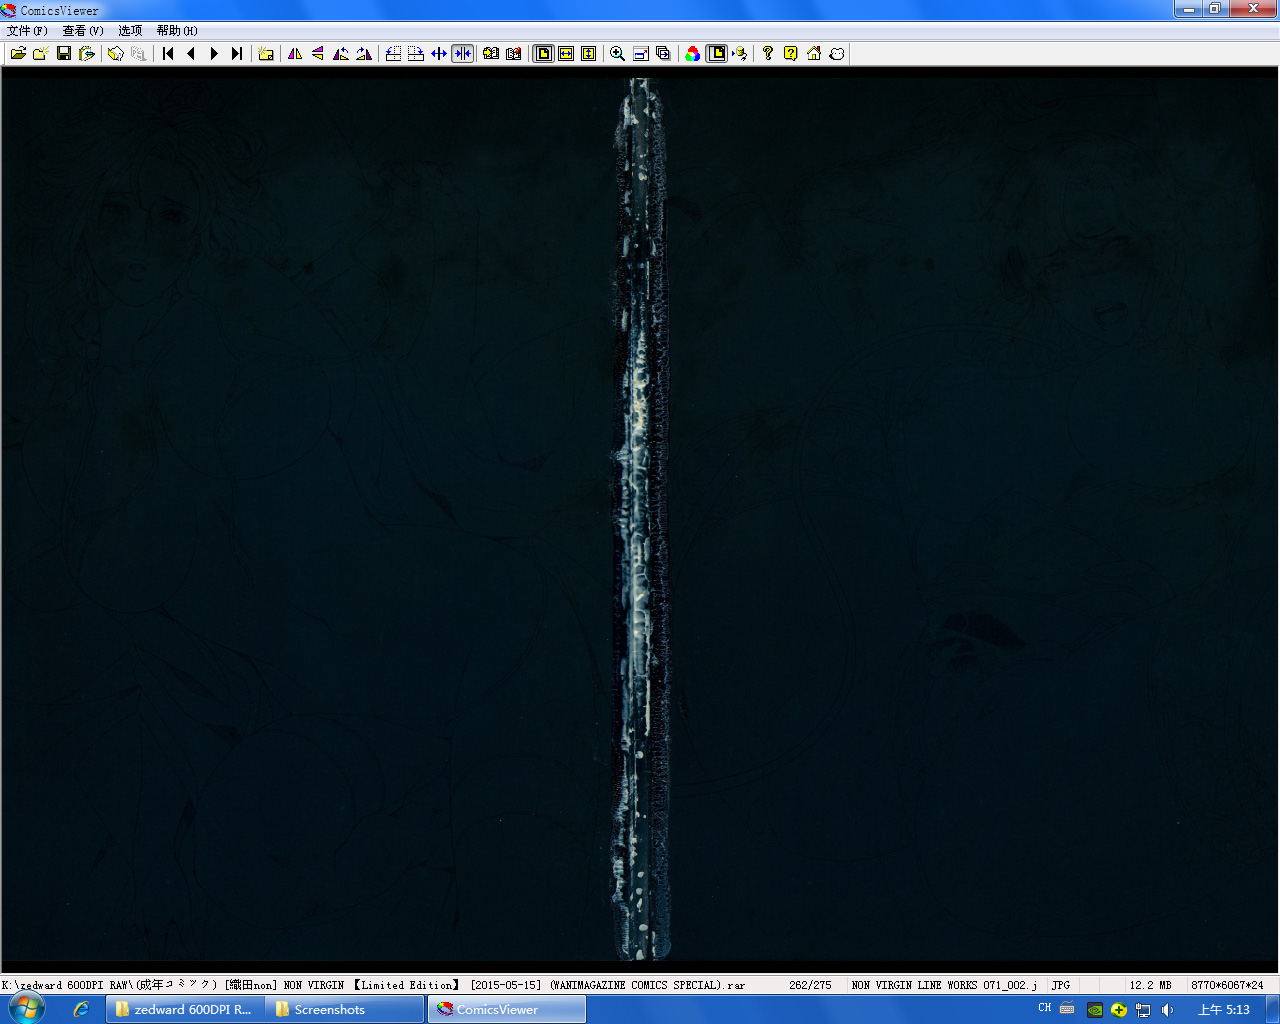1280x1024 pixels.
Task: Jump to the first page
Action: click(168, 54)
